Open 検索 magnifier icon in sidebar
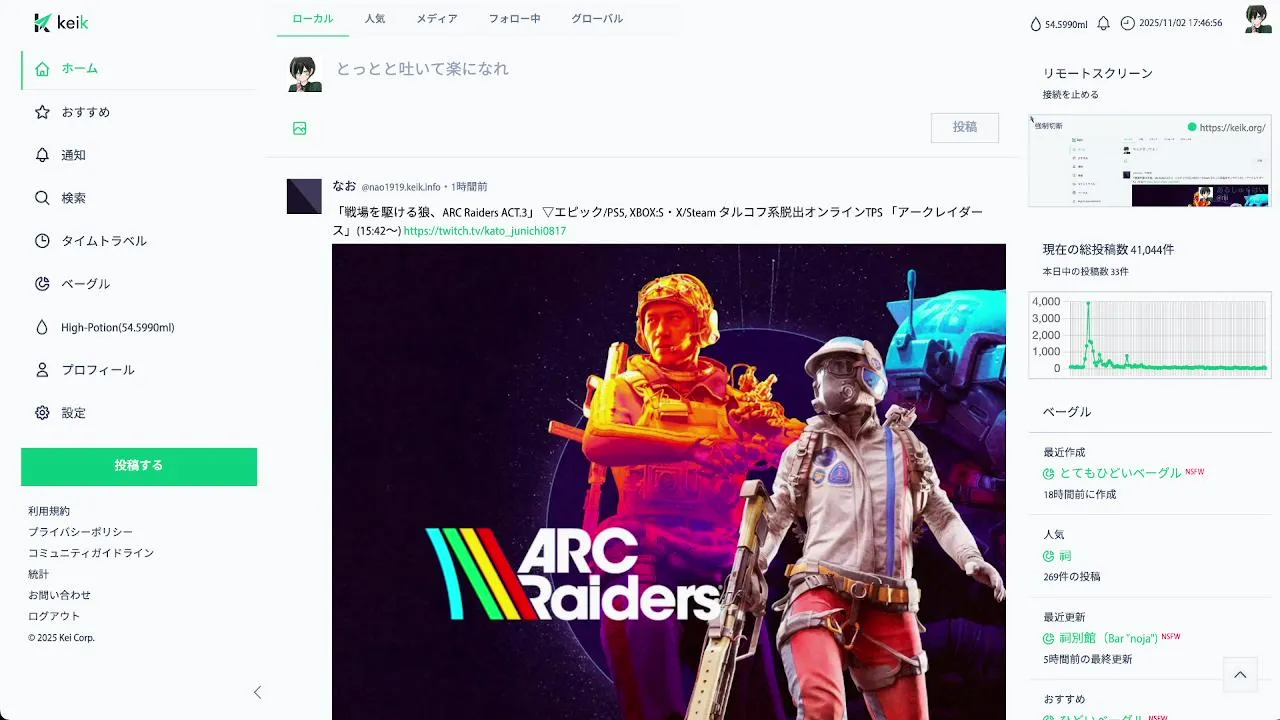1280x720 pixels. click(42, 198)
